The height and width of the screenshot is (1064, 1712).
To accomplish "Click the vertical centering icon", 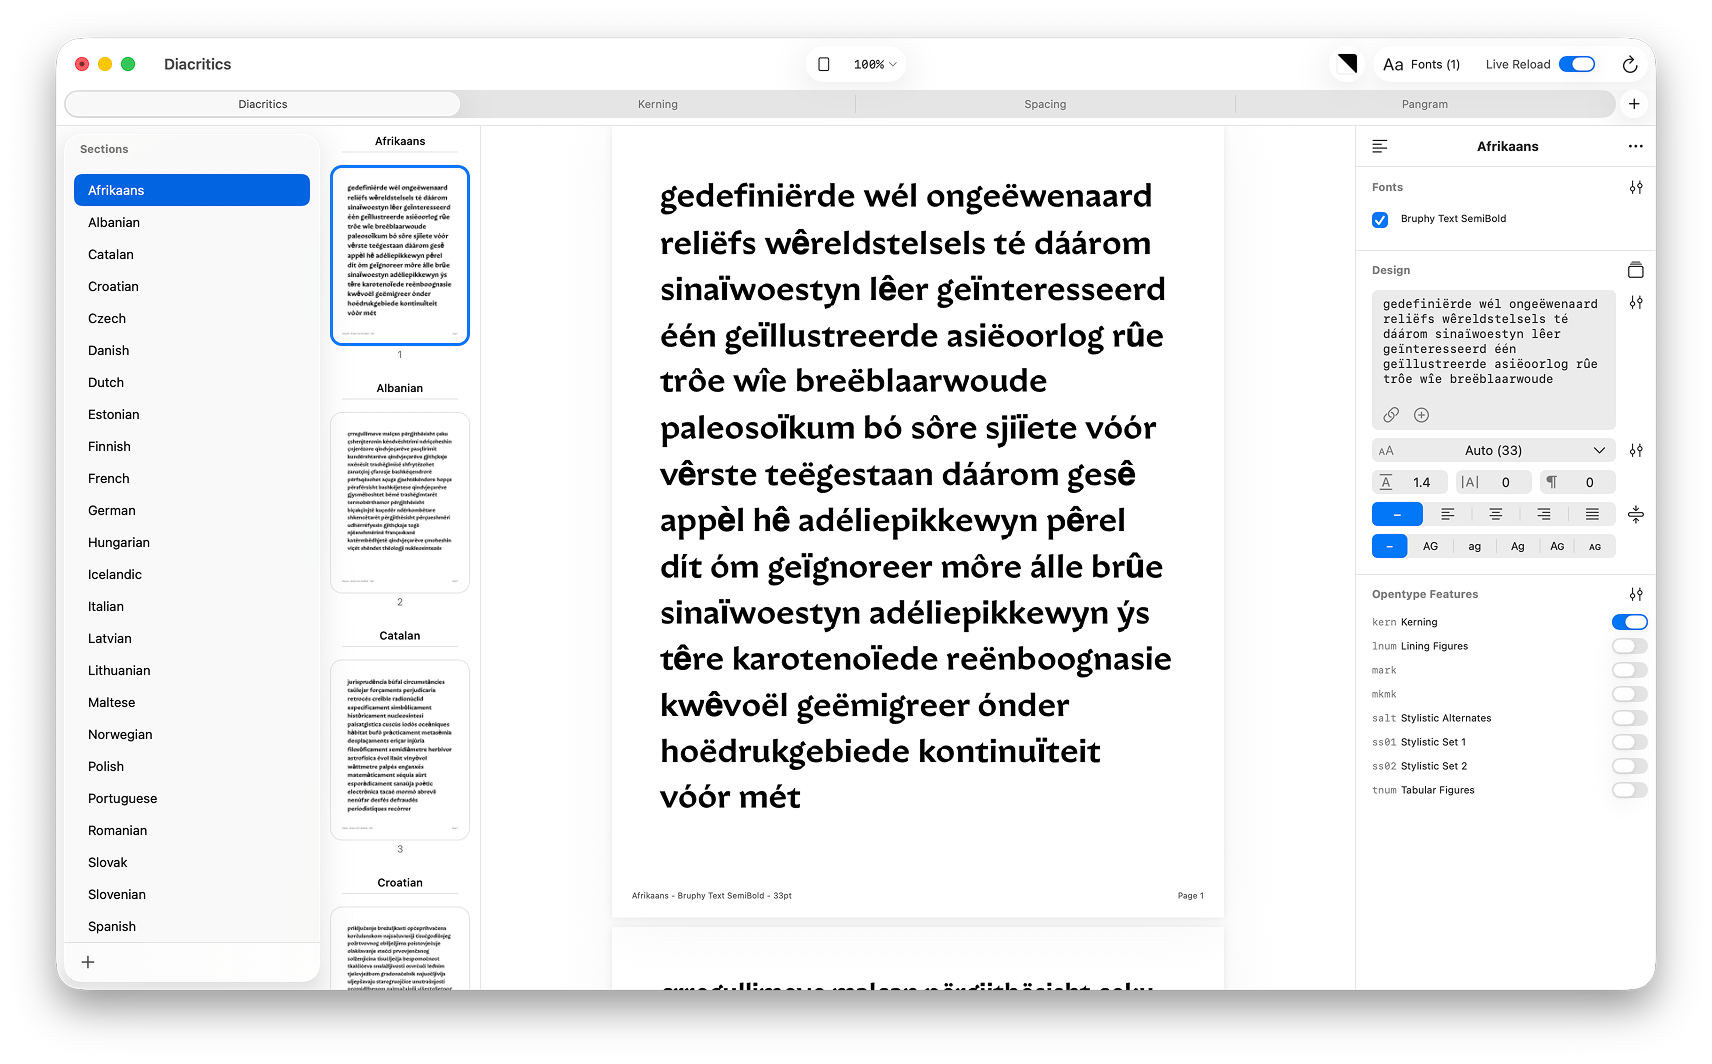I will click(1636, 514).
